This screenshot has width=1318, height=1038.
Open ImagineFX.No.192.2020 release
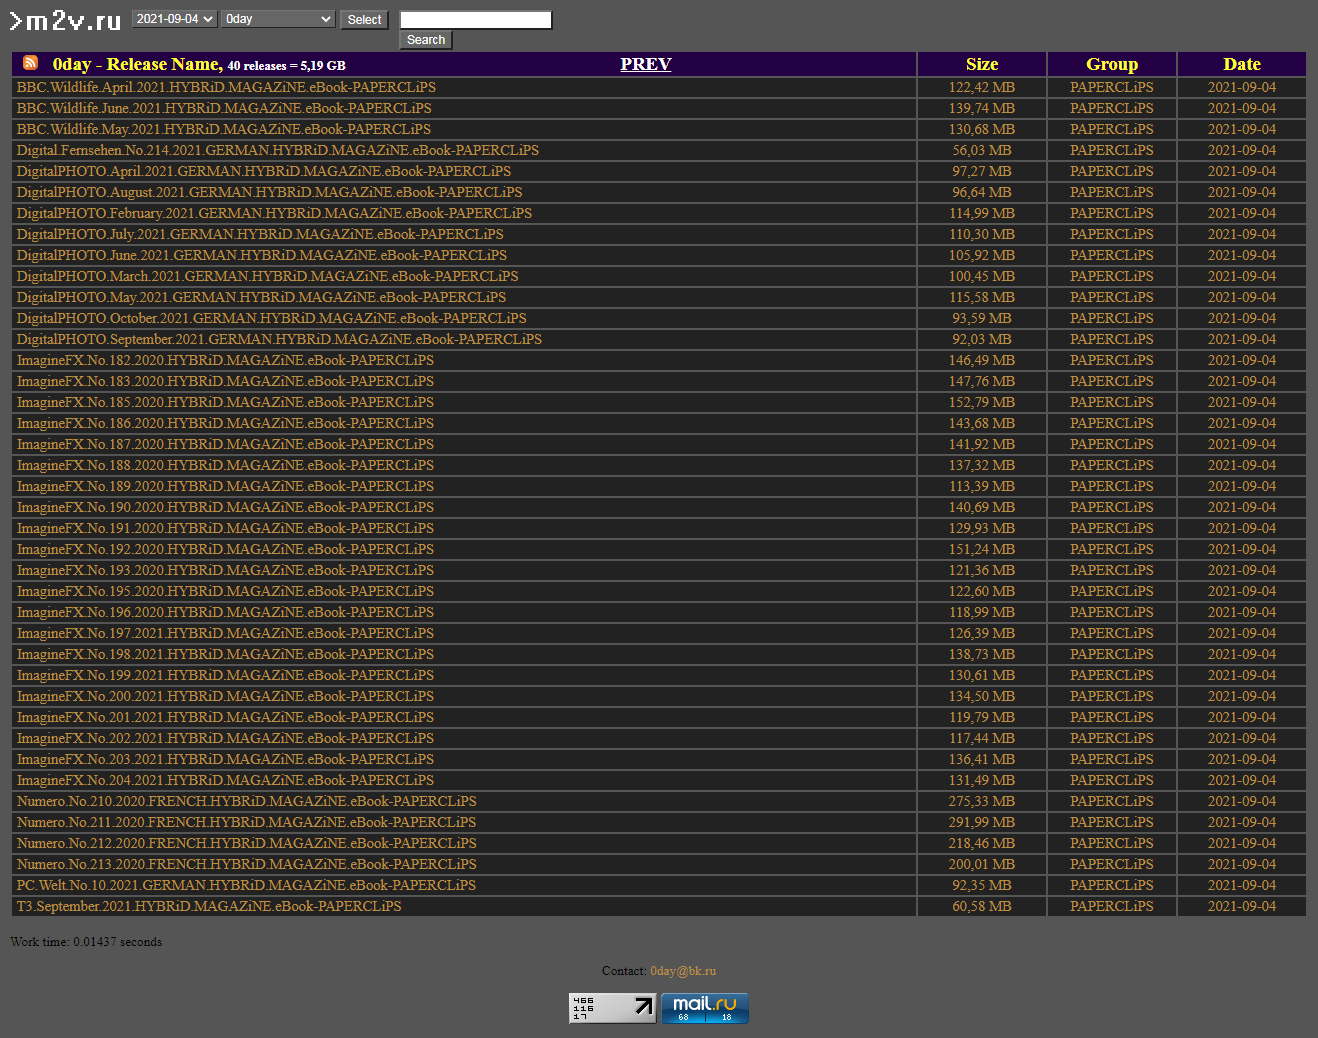pyautogui.click(x=225, y=549)
